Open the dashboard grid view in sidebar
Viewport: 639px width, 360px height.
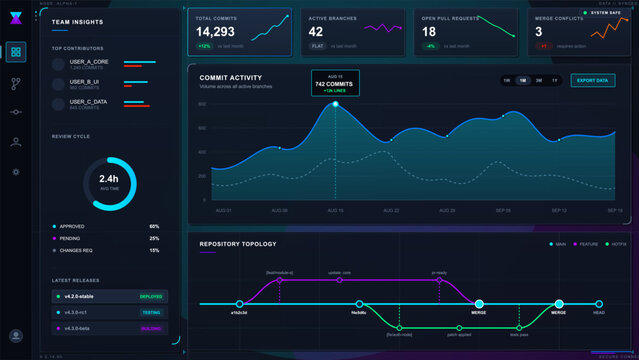pyautogui.click(x=16, y=52)
